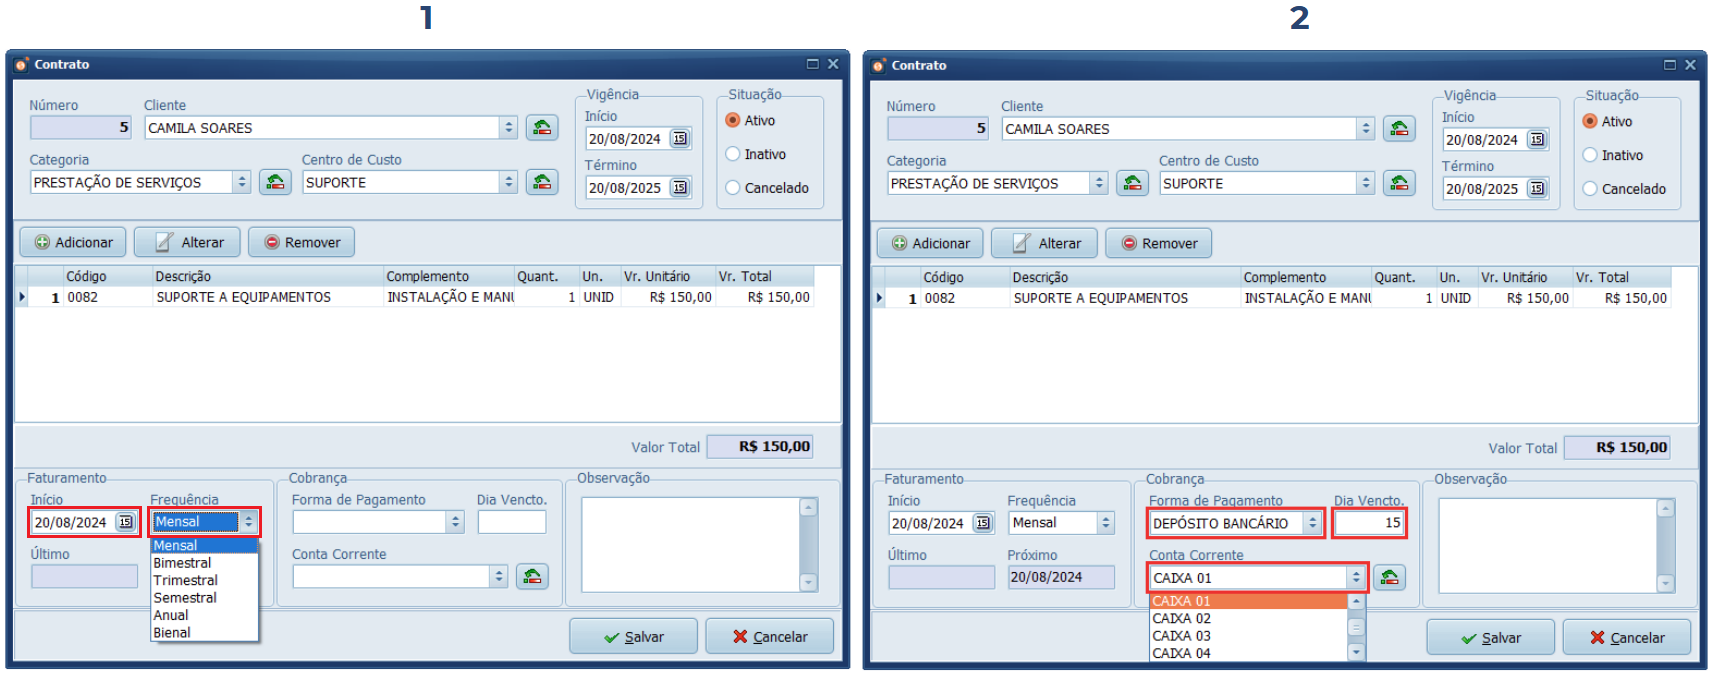Expand the Frequência dropdown in the right window
Image resolution: width=1713 pixels, height=674 pixels.
(x=1105, y=523)
